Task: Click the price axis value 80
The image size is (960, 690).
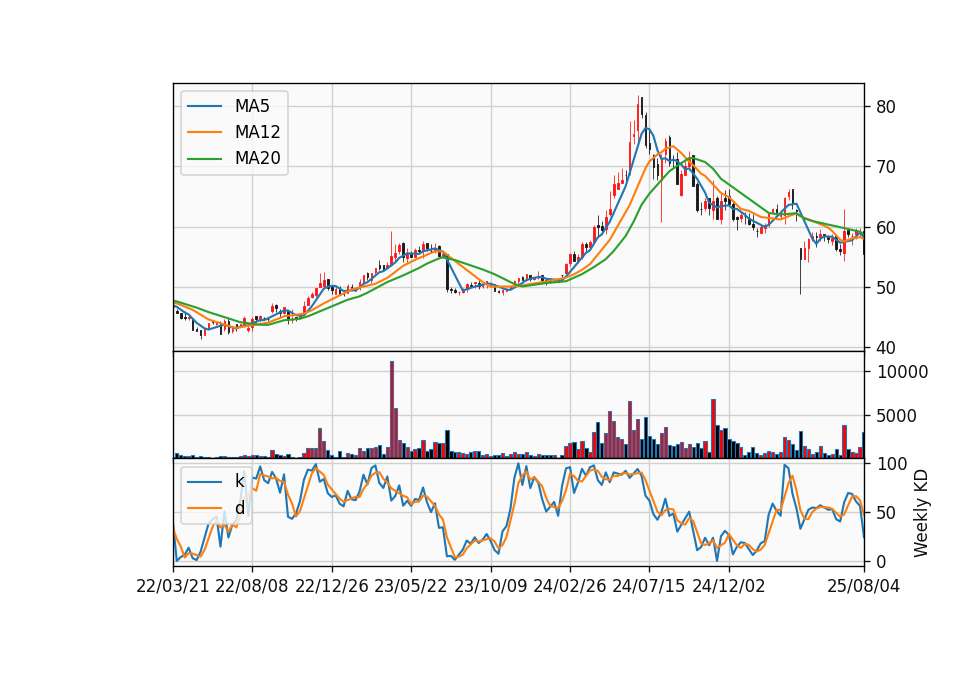Action: pos(886,107)
